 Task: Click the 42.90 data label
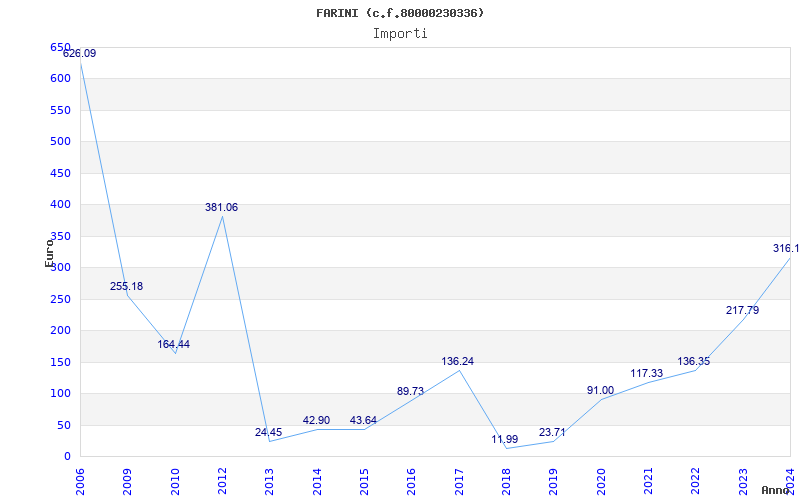[x=316, y=420]
